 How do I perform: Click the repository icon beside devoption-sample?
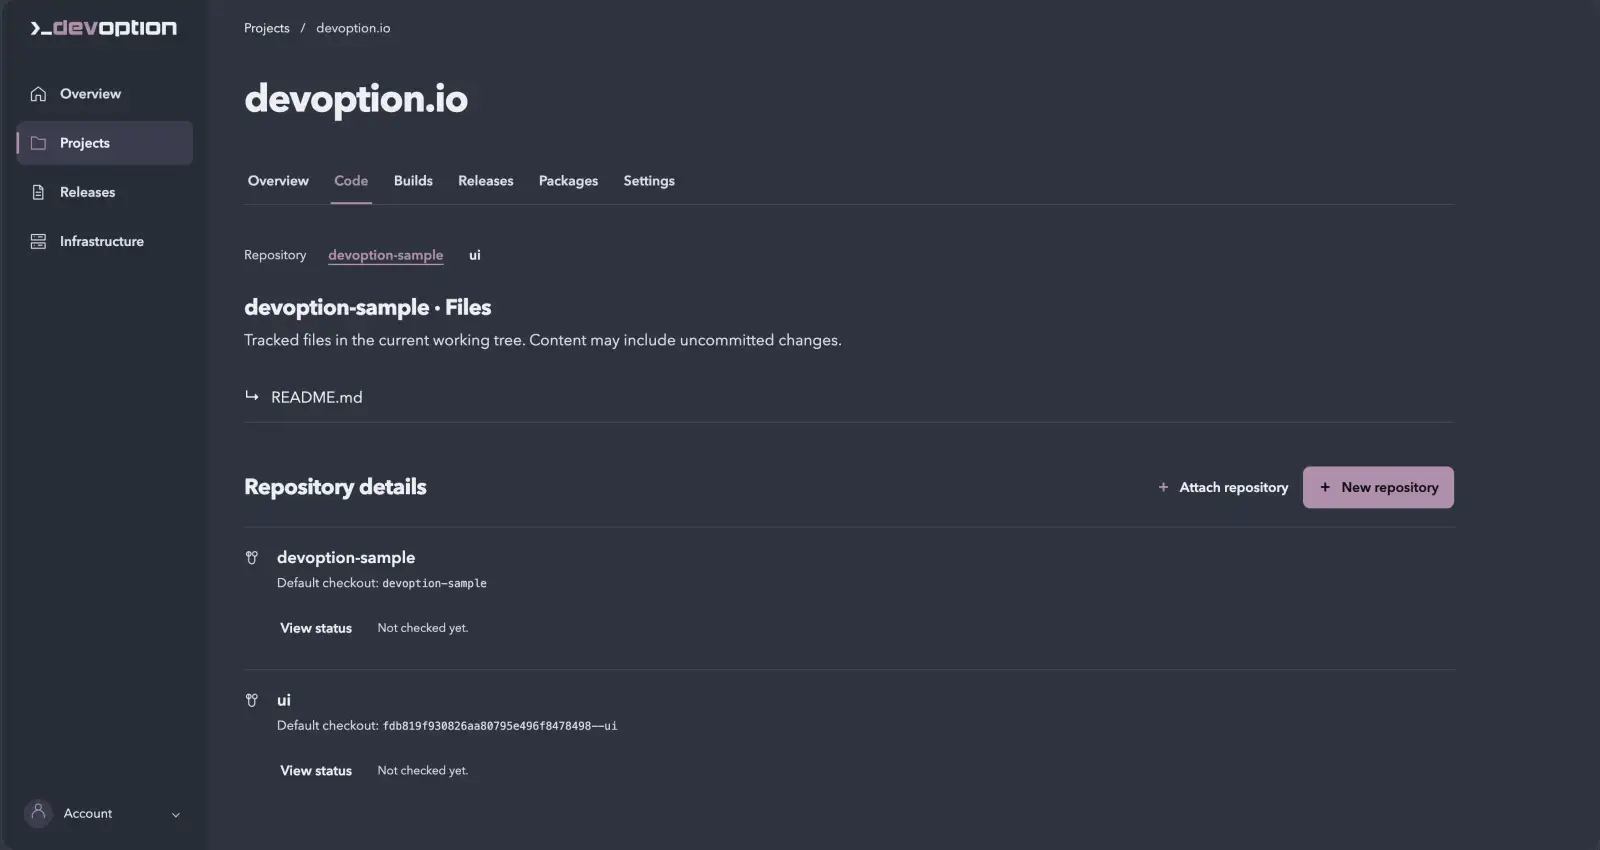tap(252, 558)
